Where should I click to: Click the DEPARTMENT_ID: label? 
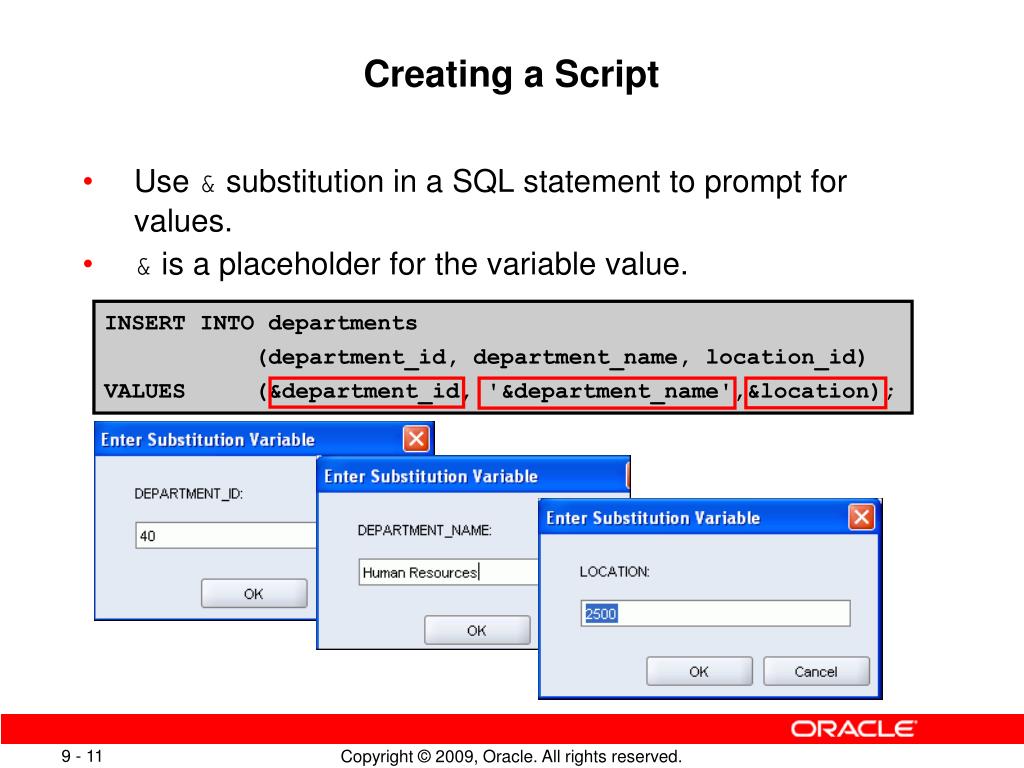[188, 494]
